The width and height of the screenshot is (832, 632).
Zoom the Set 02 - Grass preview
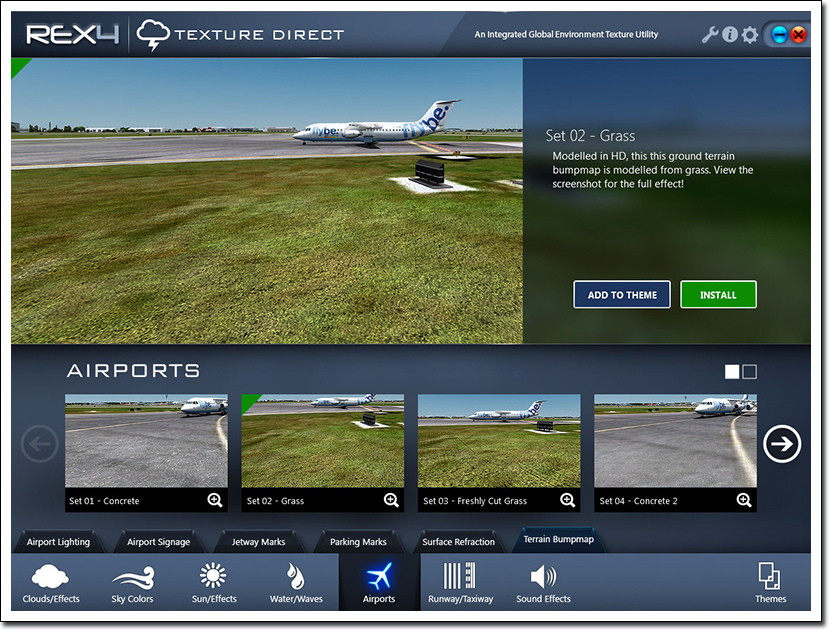(x=391, y=500)
